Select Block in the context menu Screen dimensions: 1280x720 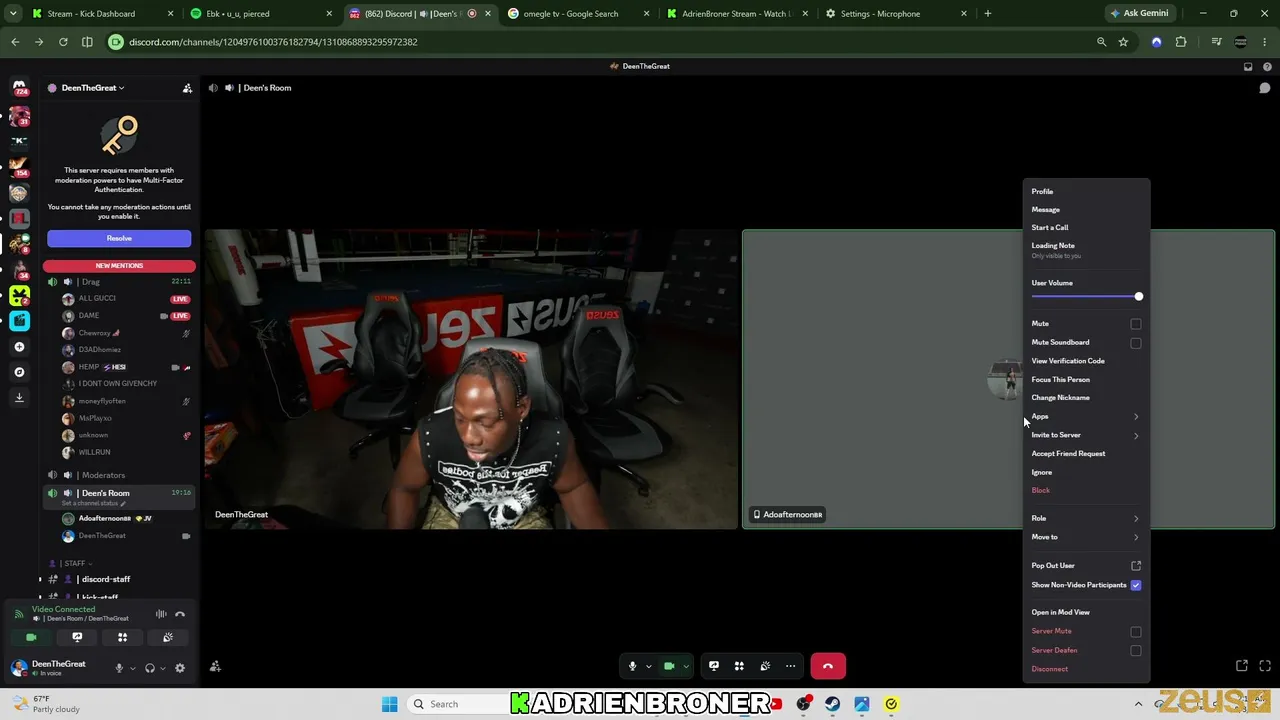click(x=1086, y=491)
